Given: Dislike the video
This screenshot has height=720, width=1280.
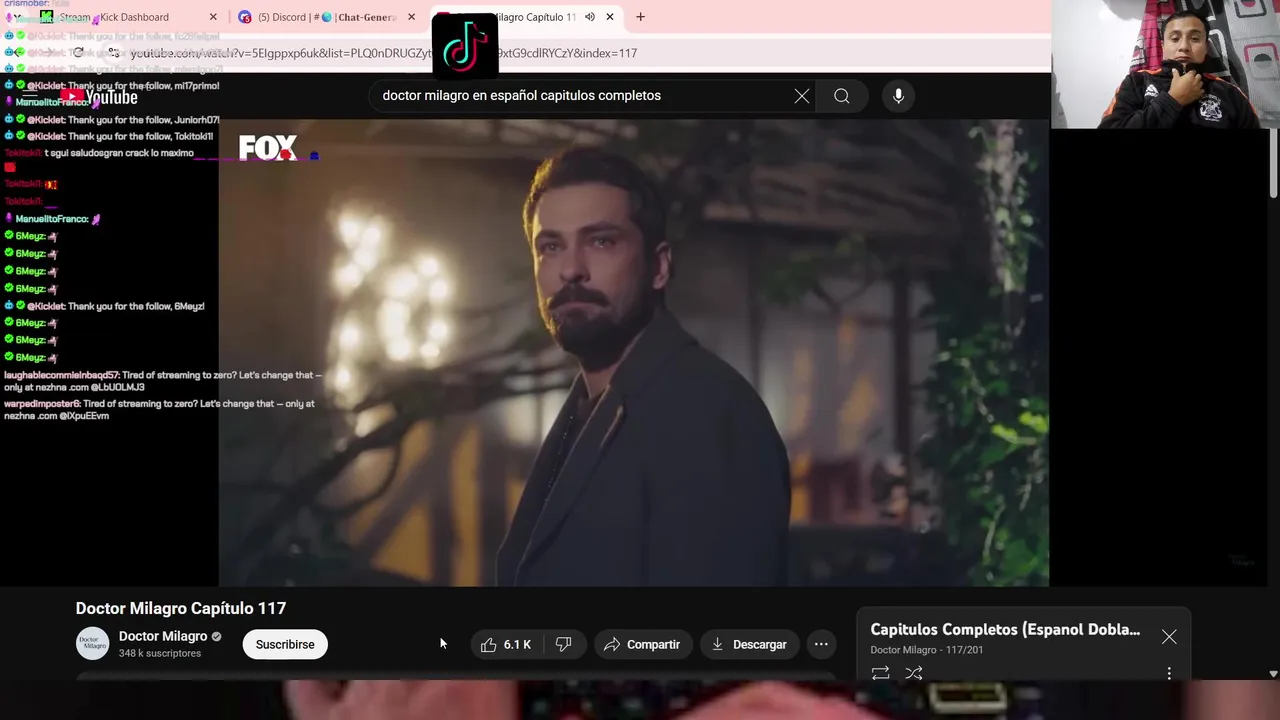Looking at the screenshot, I should click(564, 644).
